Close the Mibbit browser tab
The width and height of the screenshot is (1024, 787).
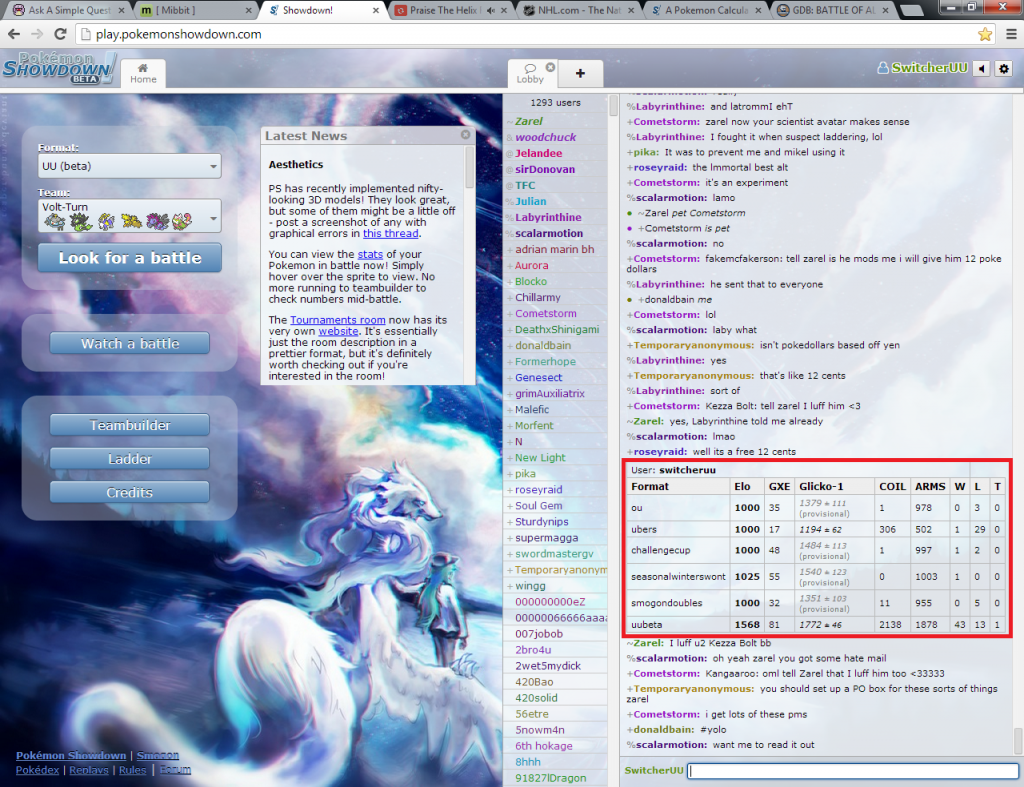(x=248, y=10)
